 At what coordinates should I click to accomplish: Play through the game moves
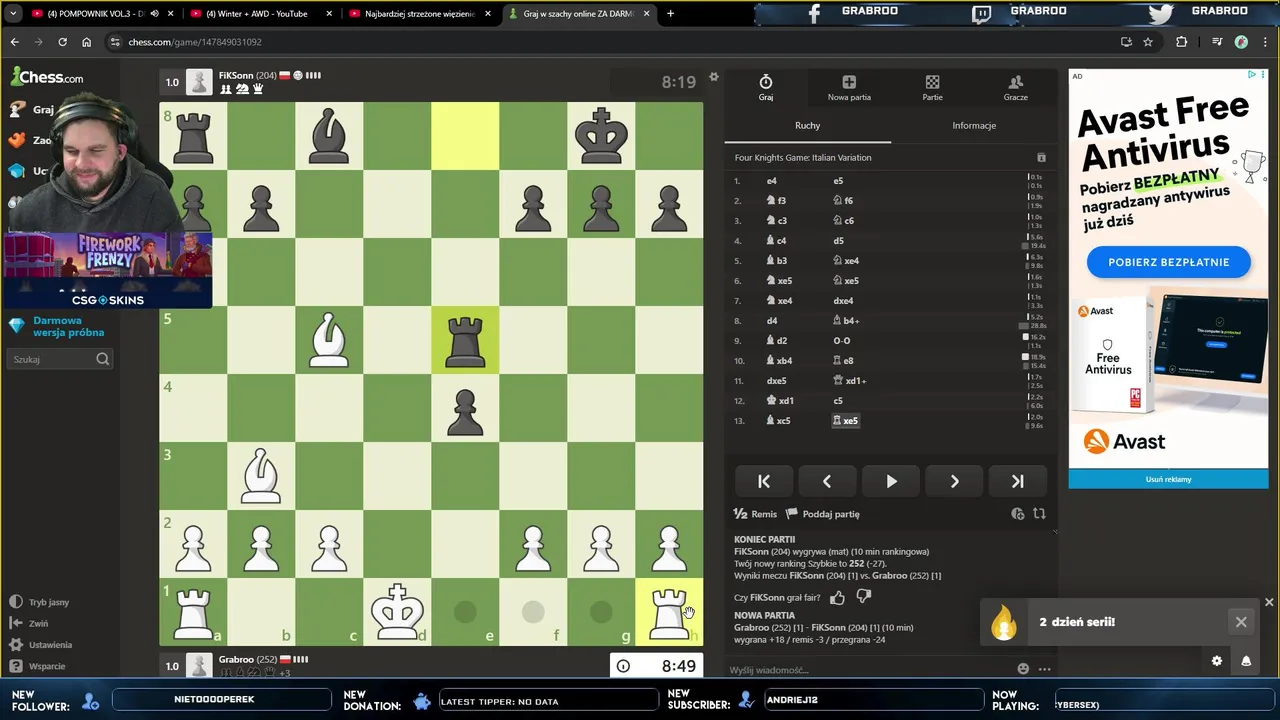pos(891,481)
